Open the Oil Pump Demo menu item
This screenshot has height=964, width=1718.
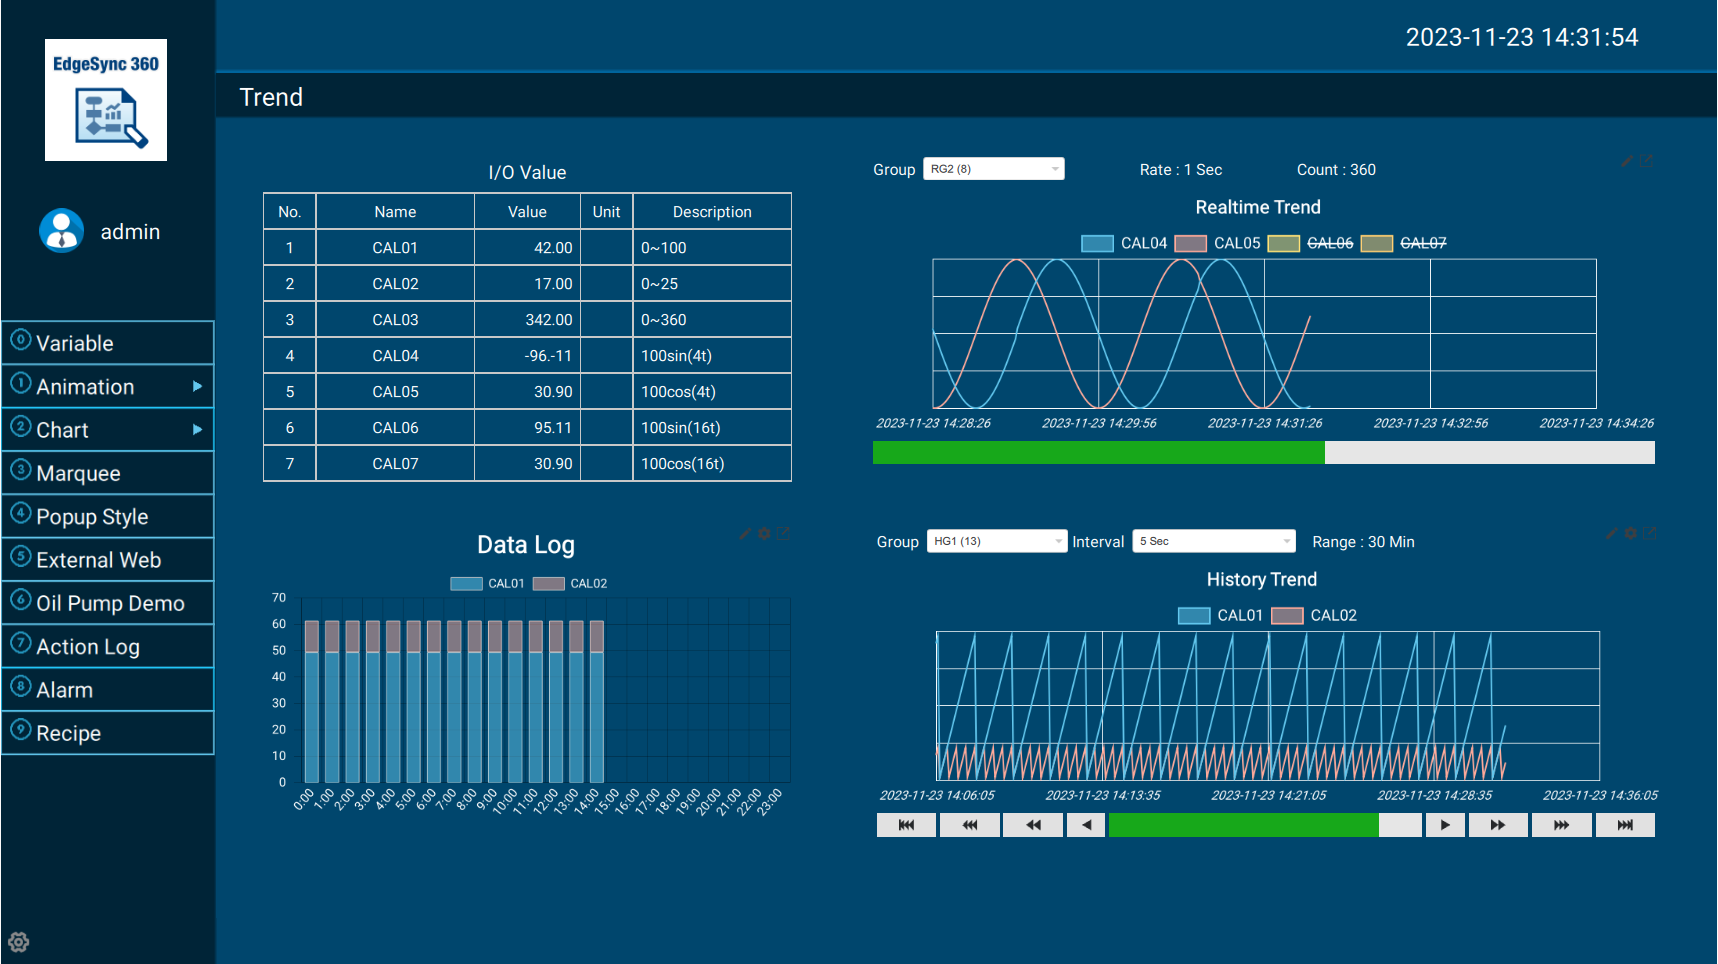coord(108,603)
